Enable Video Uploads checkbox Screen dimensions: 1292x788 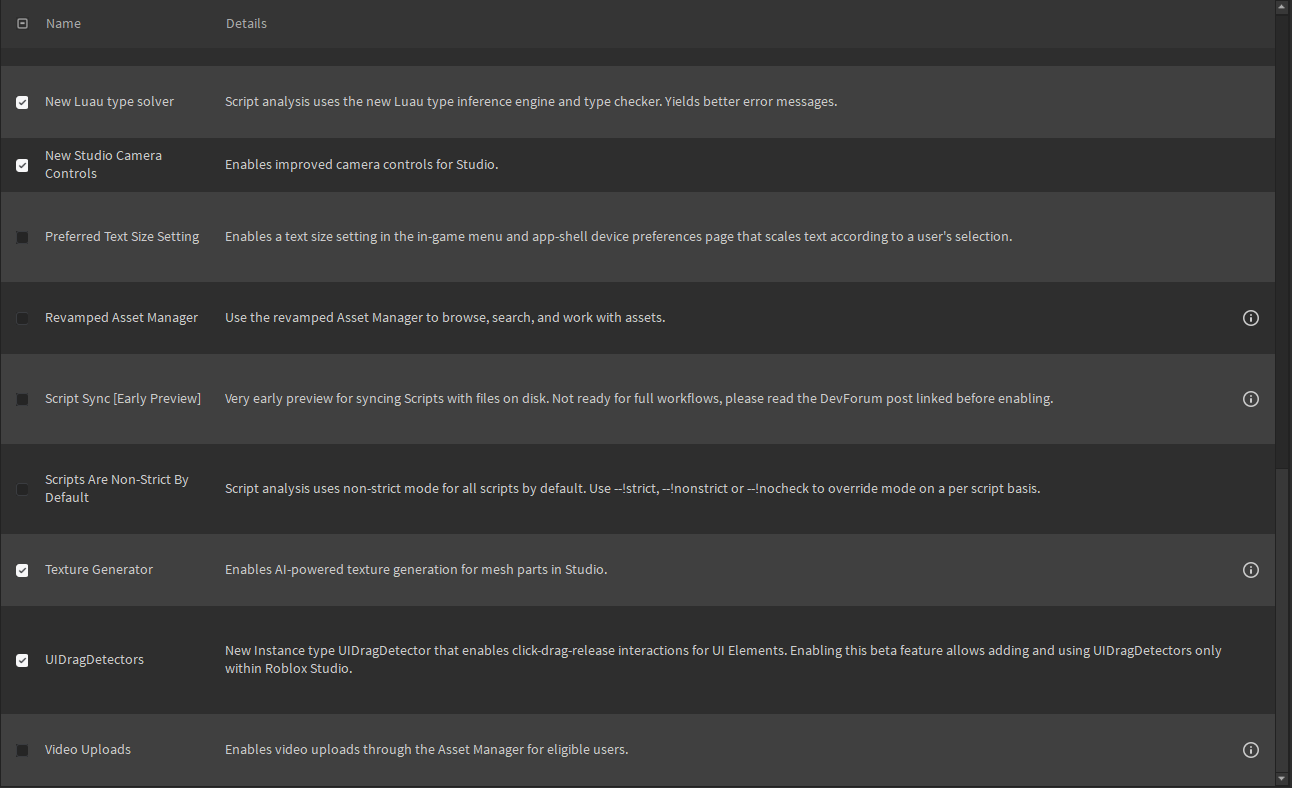click(22, 750)
